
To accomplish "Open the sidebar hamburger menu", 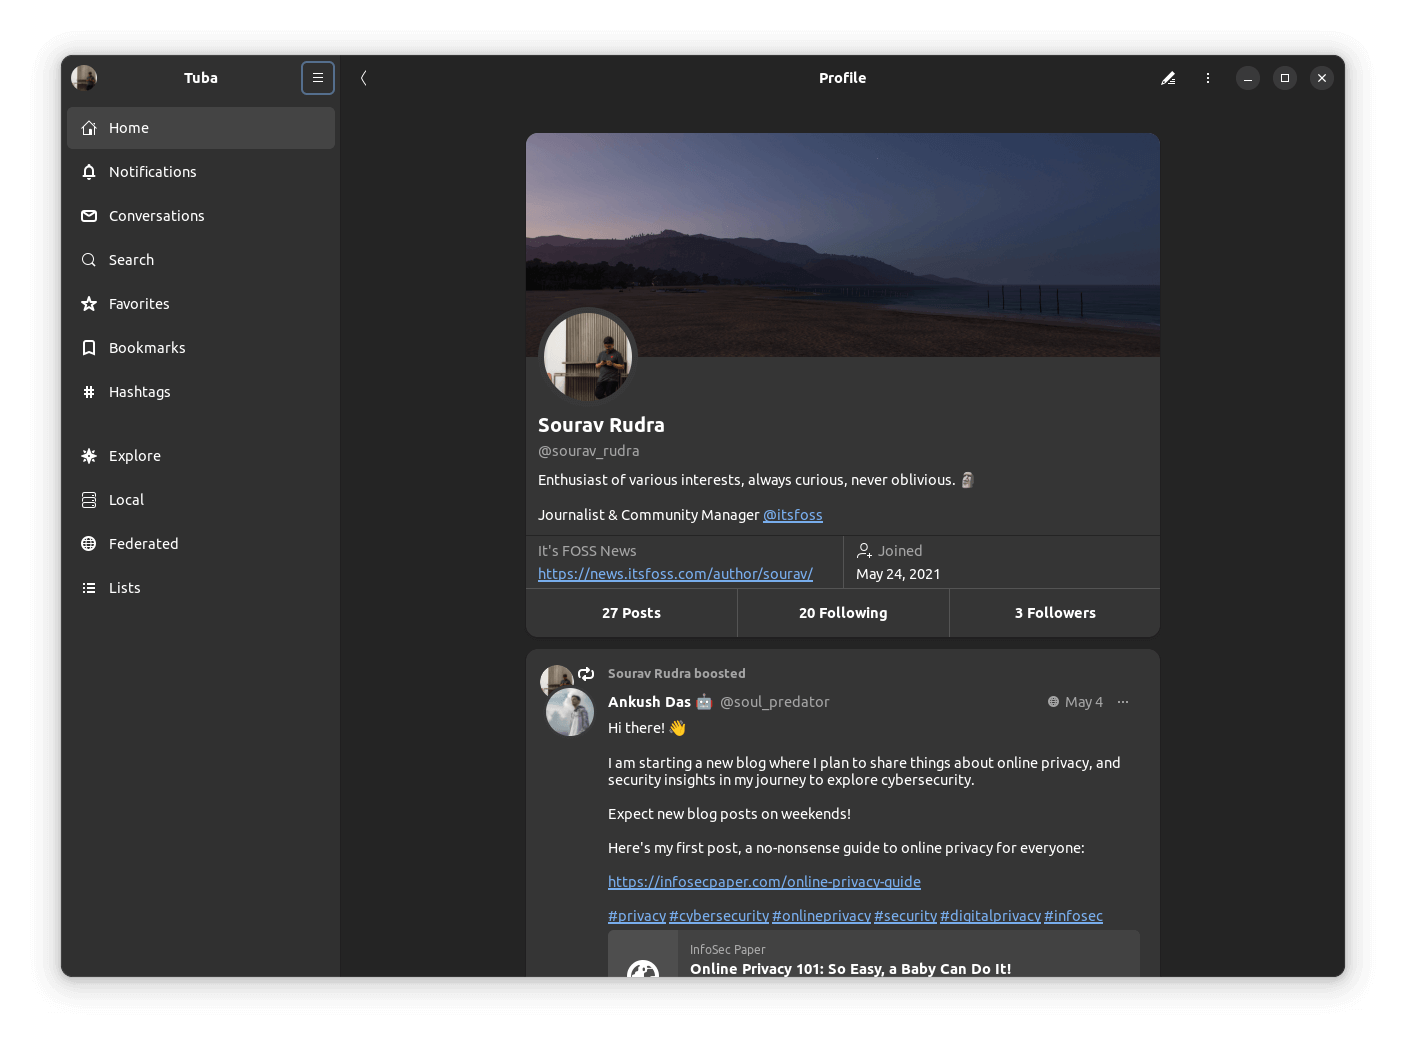I will point(317,77).
